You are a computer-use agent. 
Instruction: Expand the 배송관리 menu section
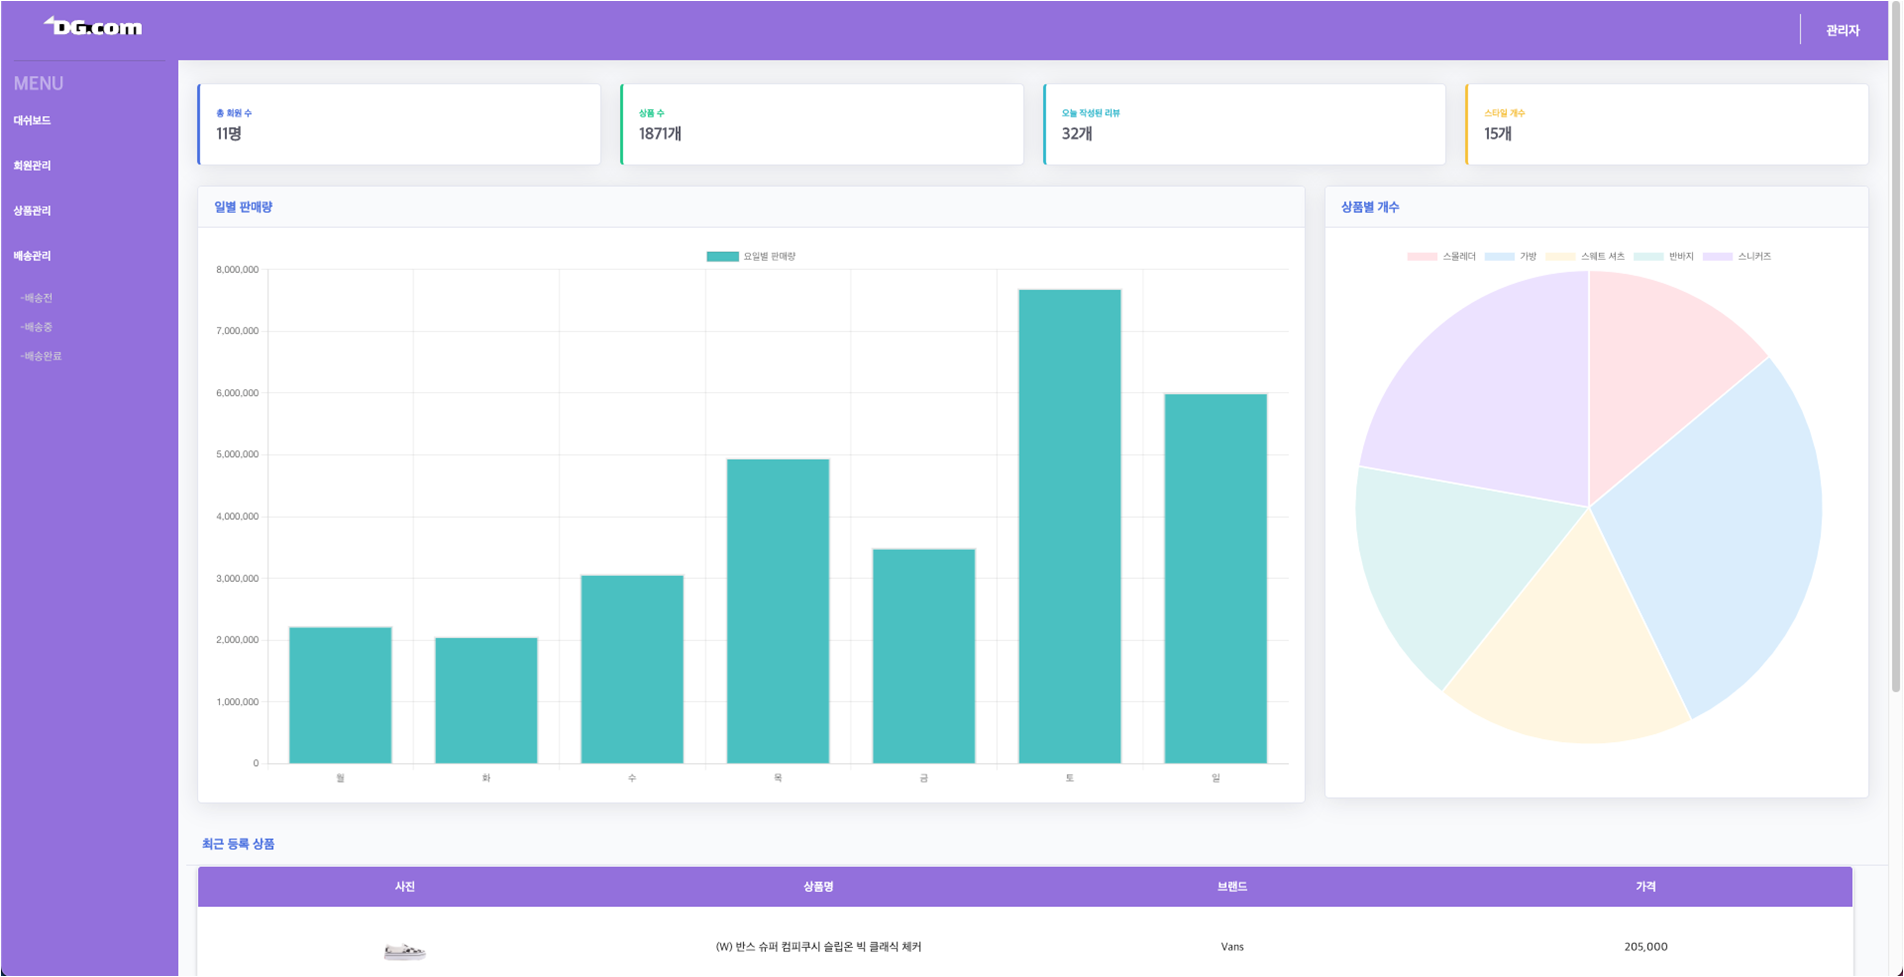31,255
